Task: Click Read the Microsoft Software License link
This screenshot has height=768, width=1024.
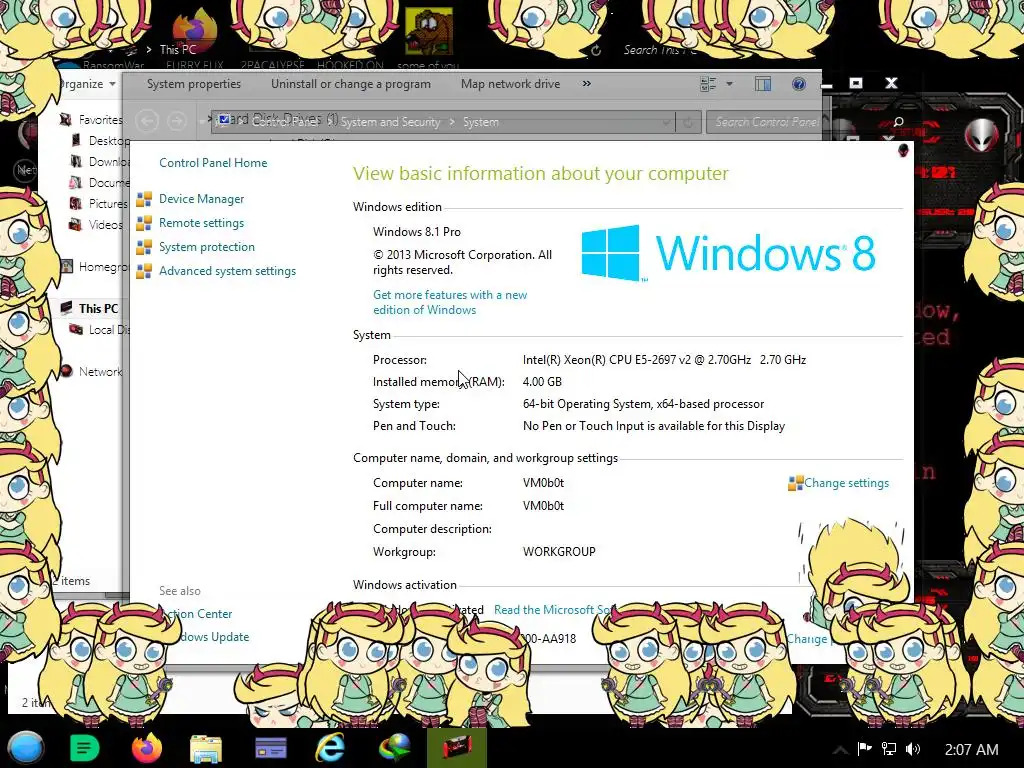Action: [552, 609]
